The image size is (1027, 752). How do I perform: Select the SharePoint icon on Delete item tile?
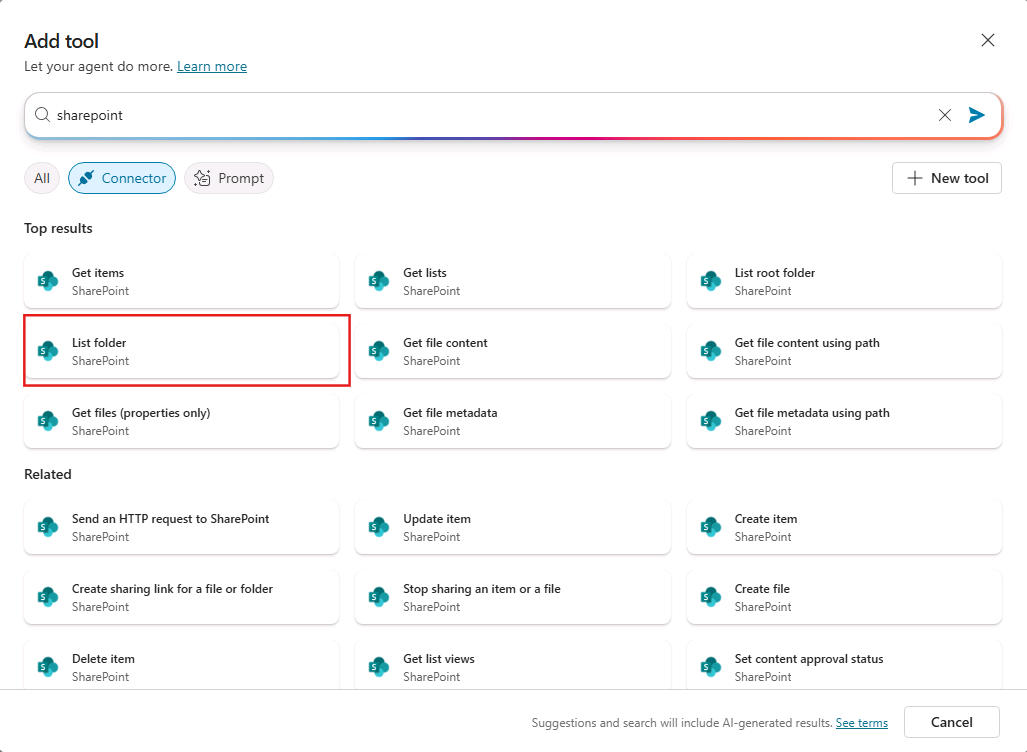click(47, 667)
